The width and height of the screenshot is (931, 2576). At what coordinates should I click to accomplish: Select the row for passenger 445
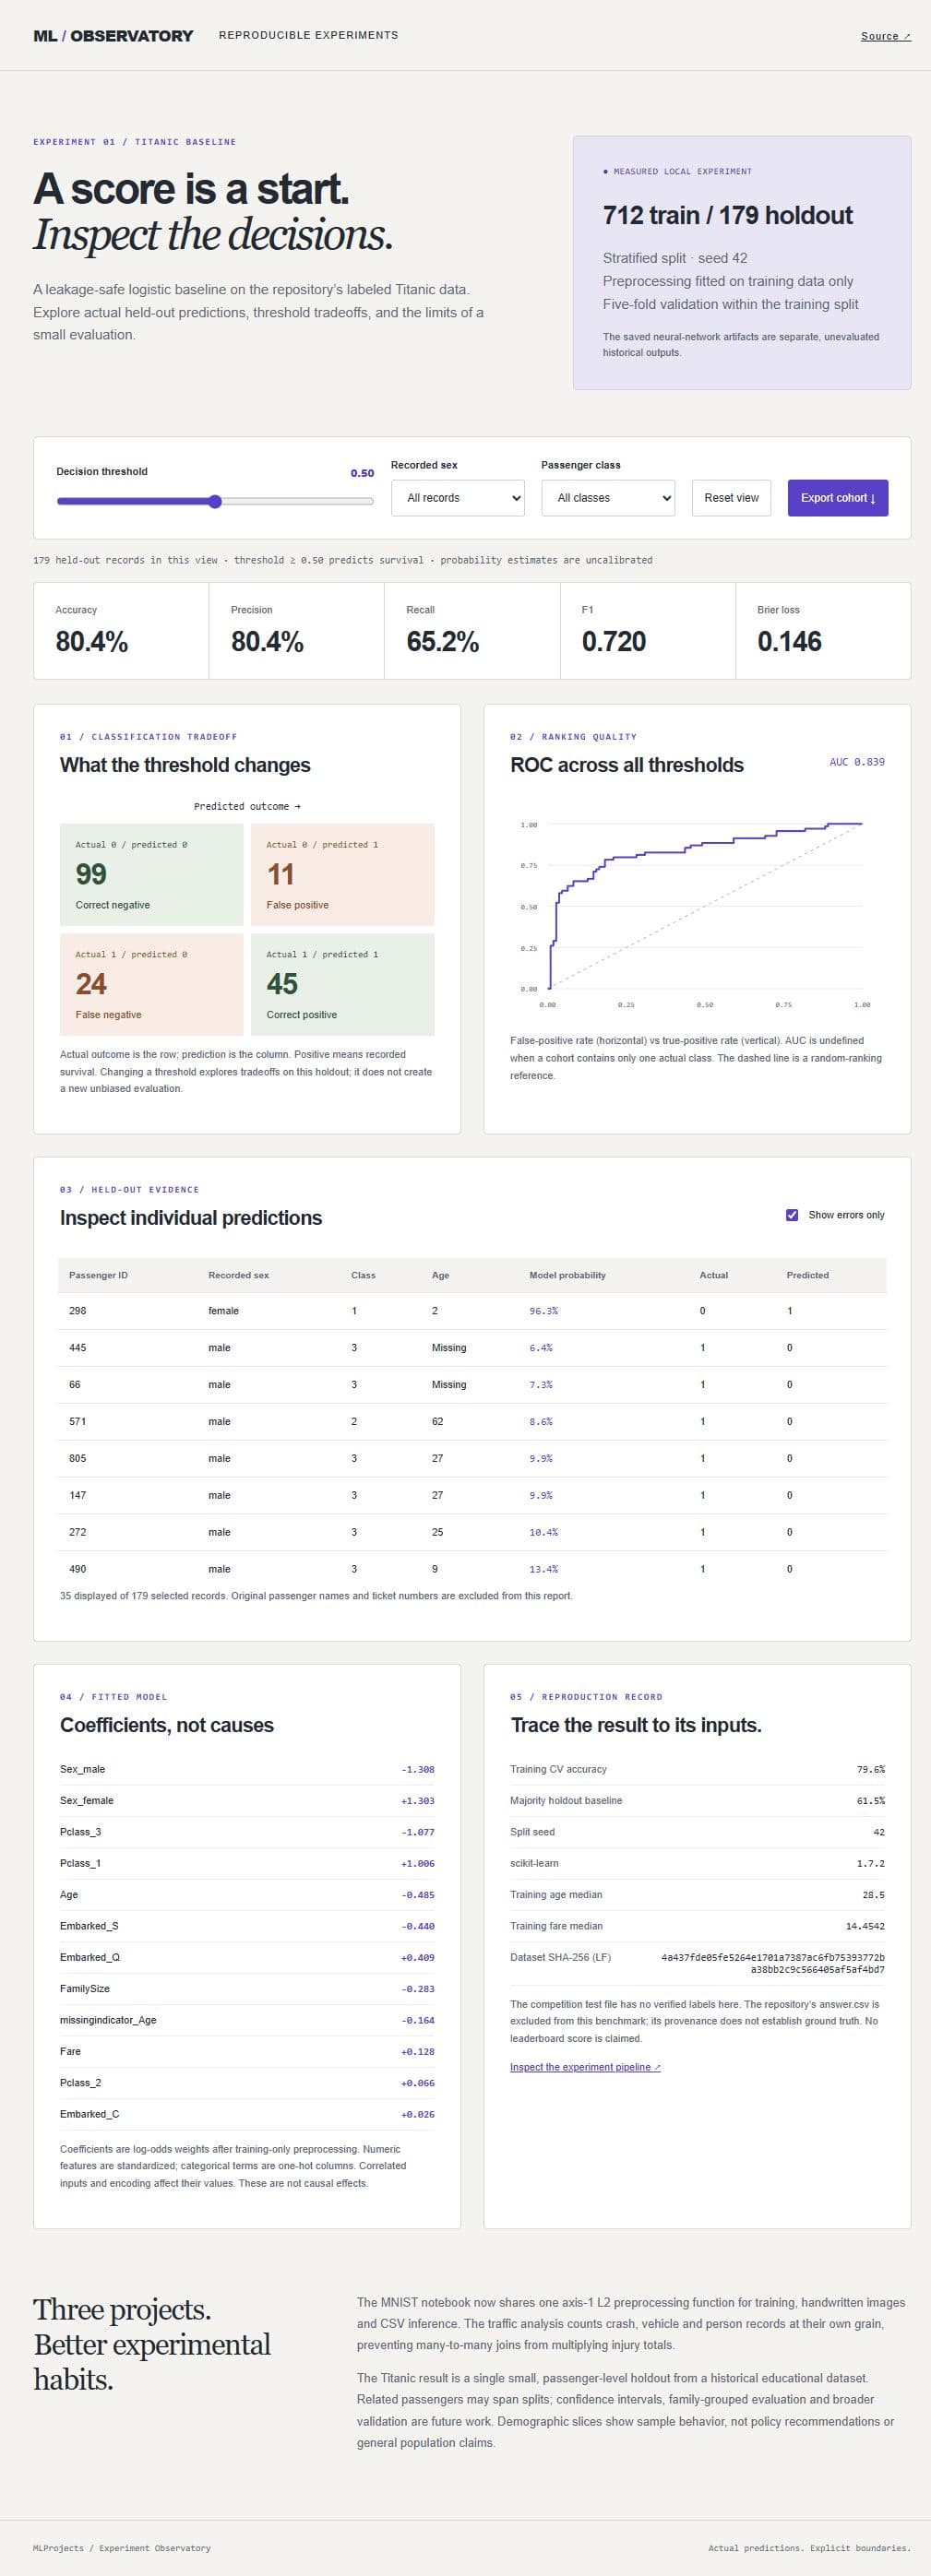[472, 1348]
